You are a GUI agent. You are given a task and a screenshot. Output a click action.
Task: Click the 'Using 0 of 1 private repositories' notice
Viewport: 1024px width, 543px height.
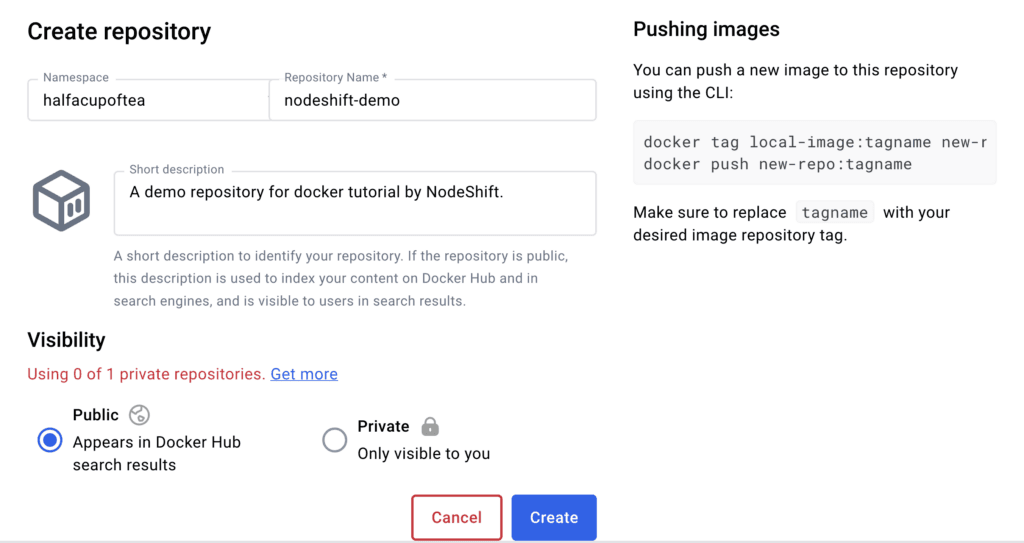coord(146,374)
